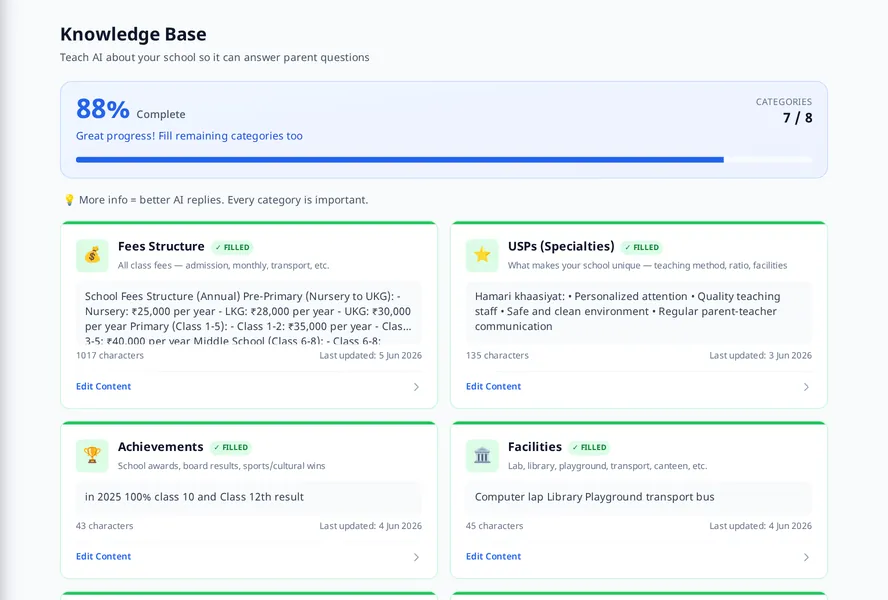Expand the Achievements card chevron arrow
The height and width of the screenshot is (600, 888).
click(x=416, y=557)
